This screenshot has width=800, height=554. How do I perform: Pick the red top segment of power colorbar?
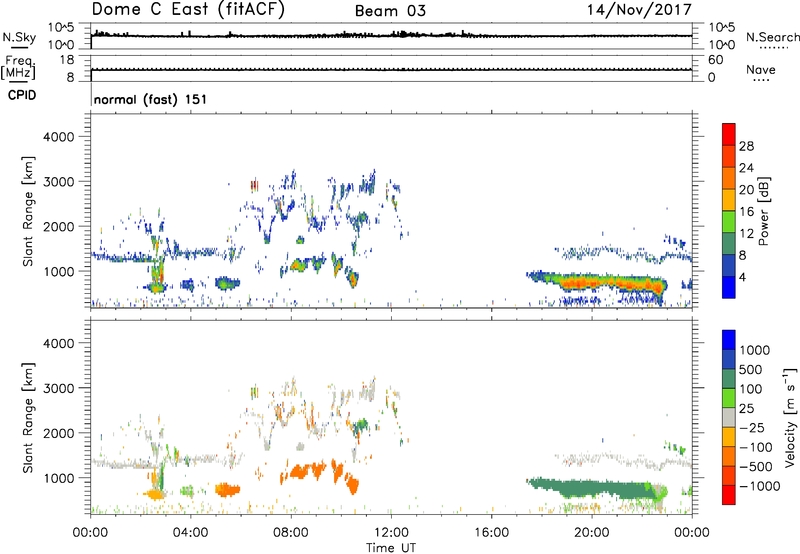coord(729,134)
